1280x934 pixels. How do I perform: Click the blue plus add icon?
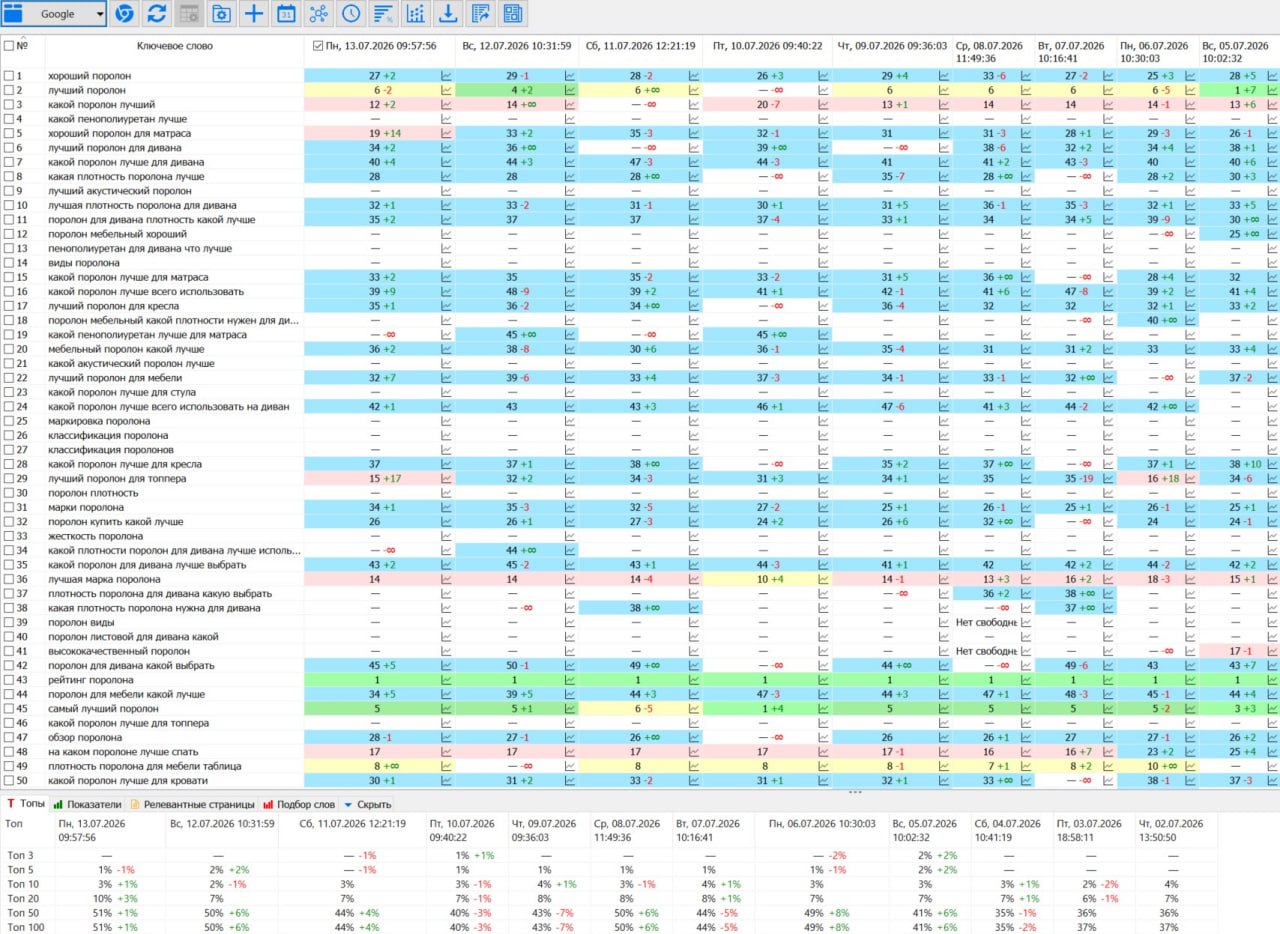coord(254,14)
